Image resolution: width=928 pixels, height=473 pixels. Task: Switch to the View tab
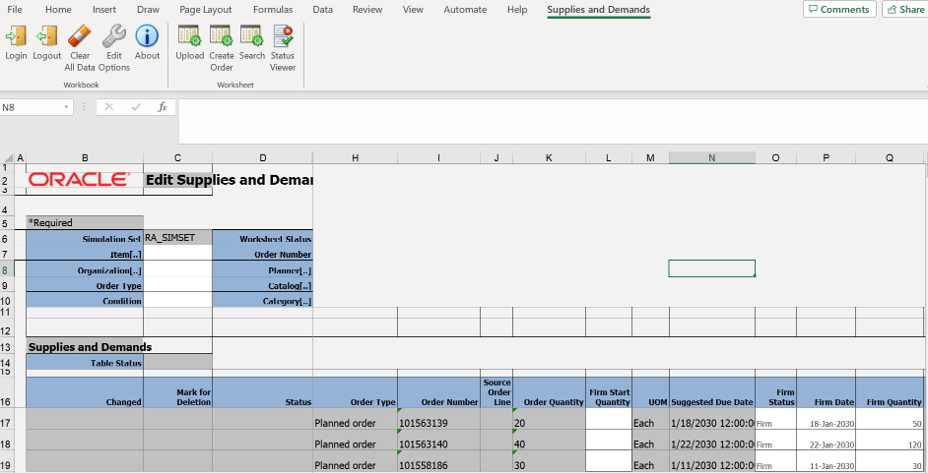[x=413, y=9]
